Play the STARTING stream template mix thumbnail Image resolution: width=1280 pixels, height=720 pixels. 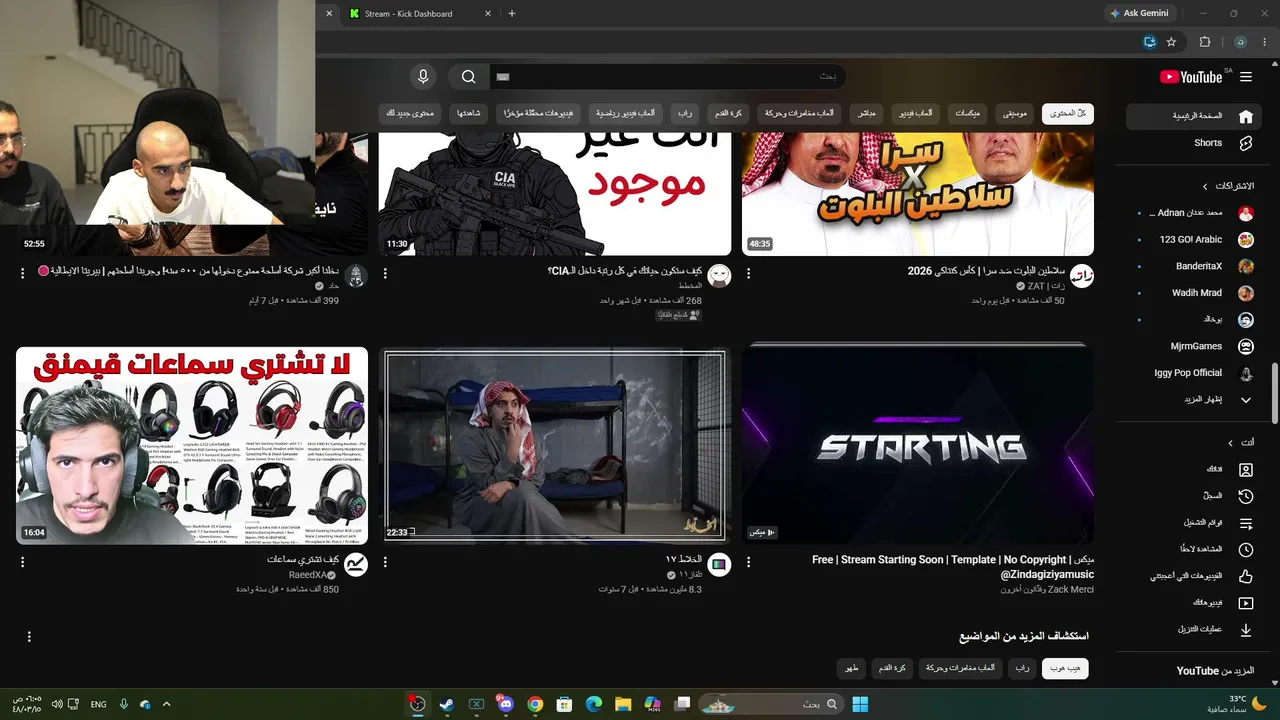click(x=918, y=445)
